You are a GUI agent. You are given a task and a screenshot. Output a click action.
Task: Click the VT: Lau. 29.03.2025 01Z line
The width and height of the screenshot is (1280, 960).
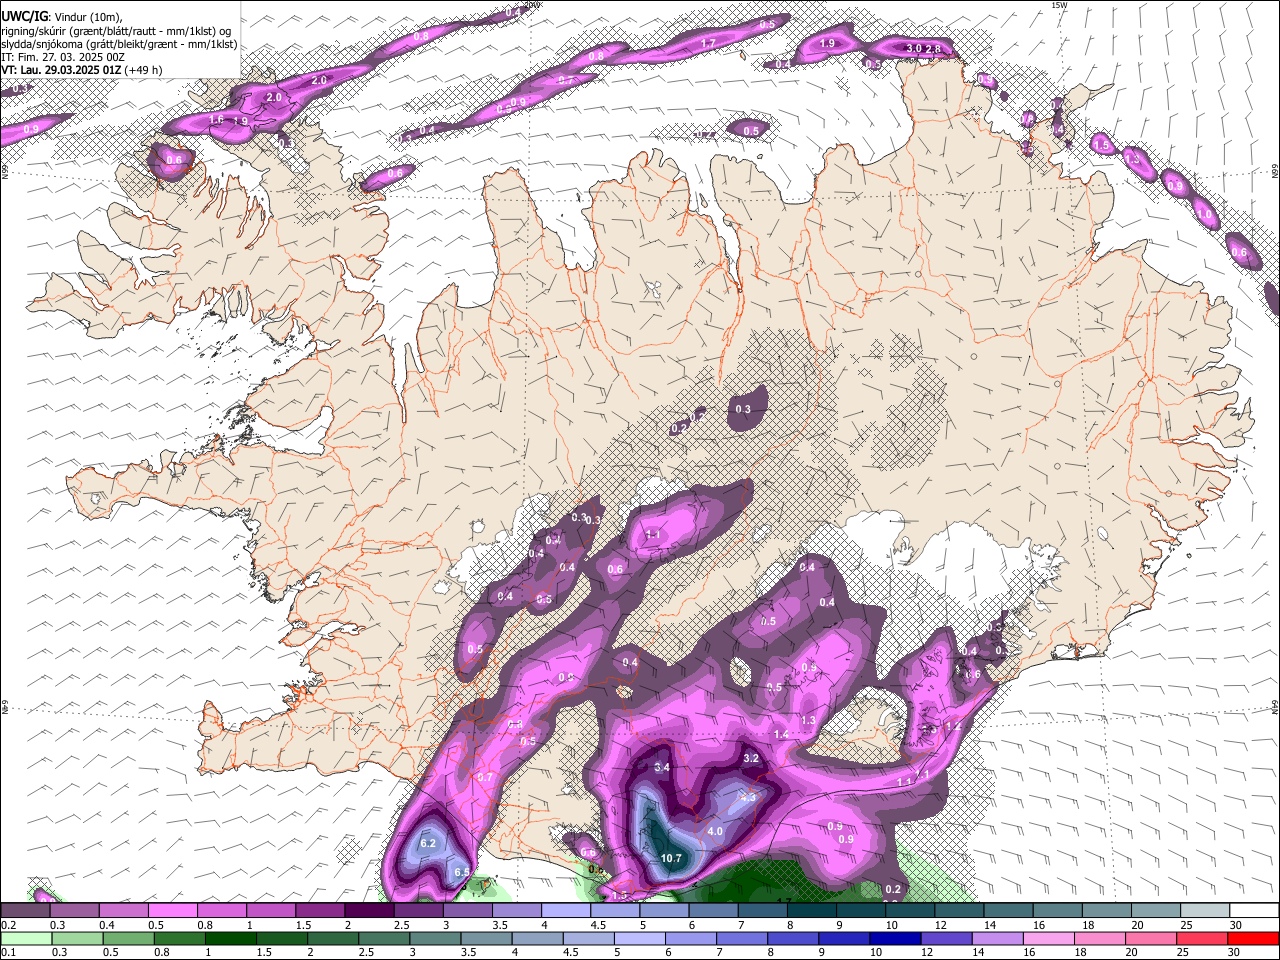[x=82, y=71]
